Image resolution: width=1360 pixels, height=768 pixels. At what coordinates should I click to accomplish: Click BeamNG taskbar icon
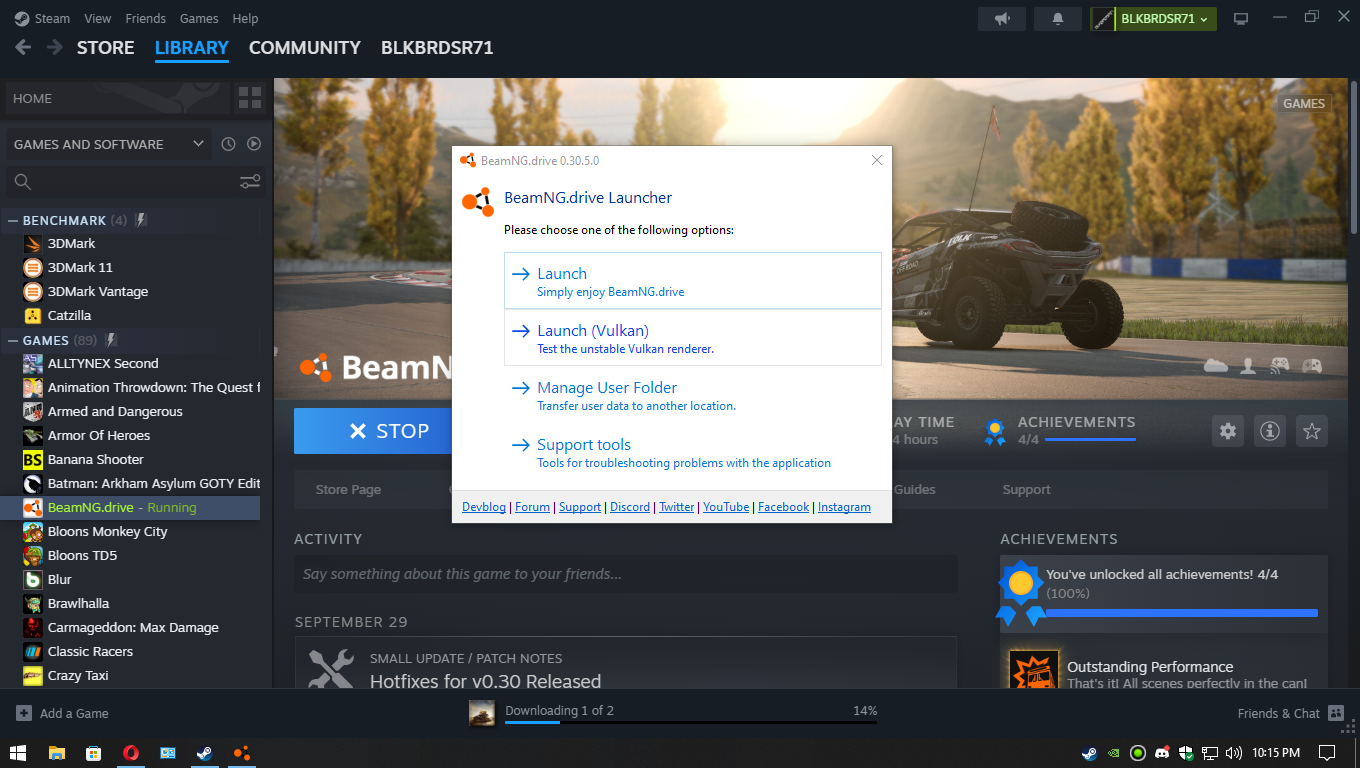click(x=241, y=752)
